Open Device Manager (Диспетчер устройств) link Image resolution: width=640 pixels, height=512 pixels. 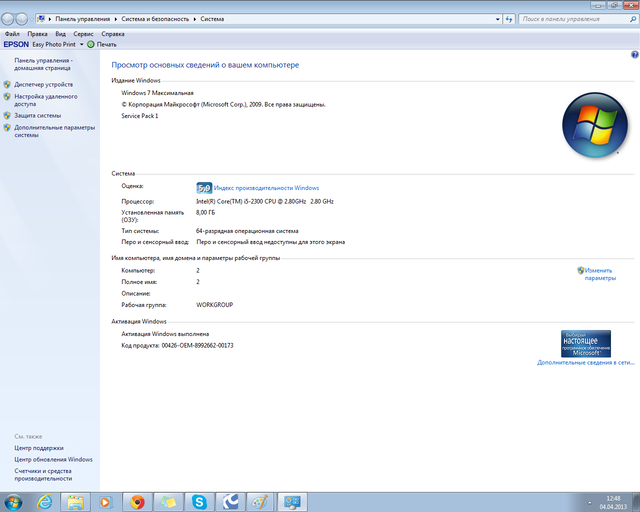point(43,84)
